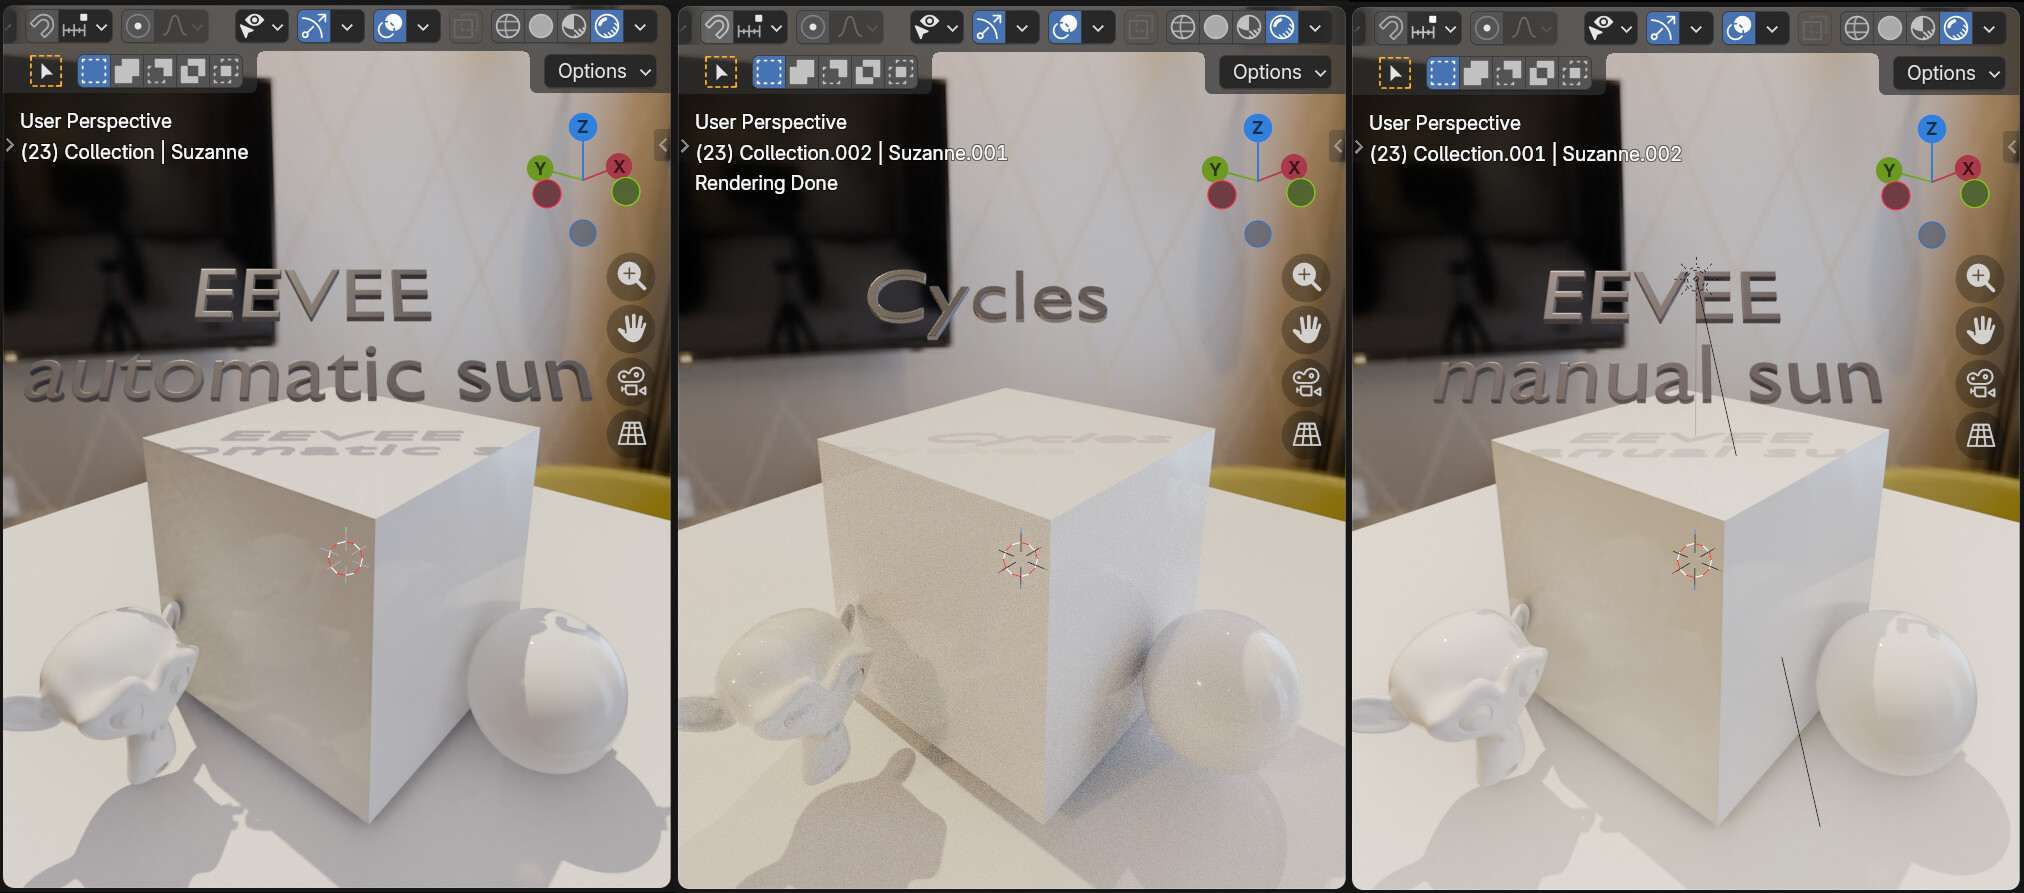Choose extend selection mode in EEVEE automatic sun viewport
The width and height of the screenshot is (2024, 893).
[127, 71]
